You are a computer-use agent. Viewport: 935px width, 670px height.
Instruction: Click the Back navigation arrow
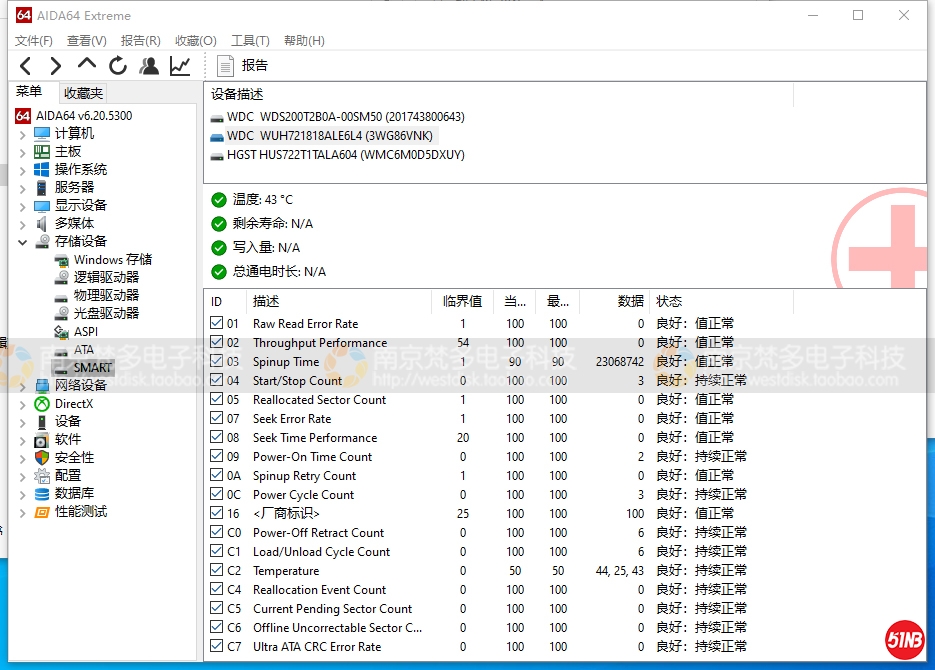(x=26, y=66)
